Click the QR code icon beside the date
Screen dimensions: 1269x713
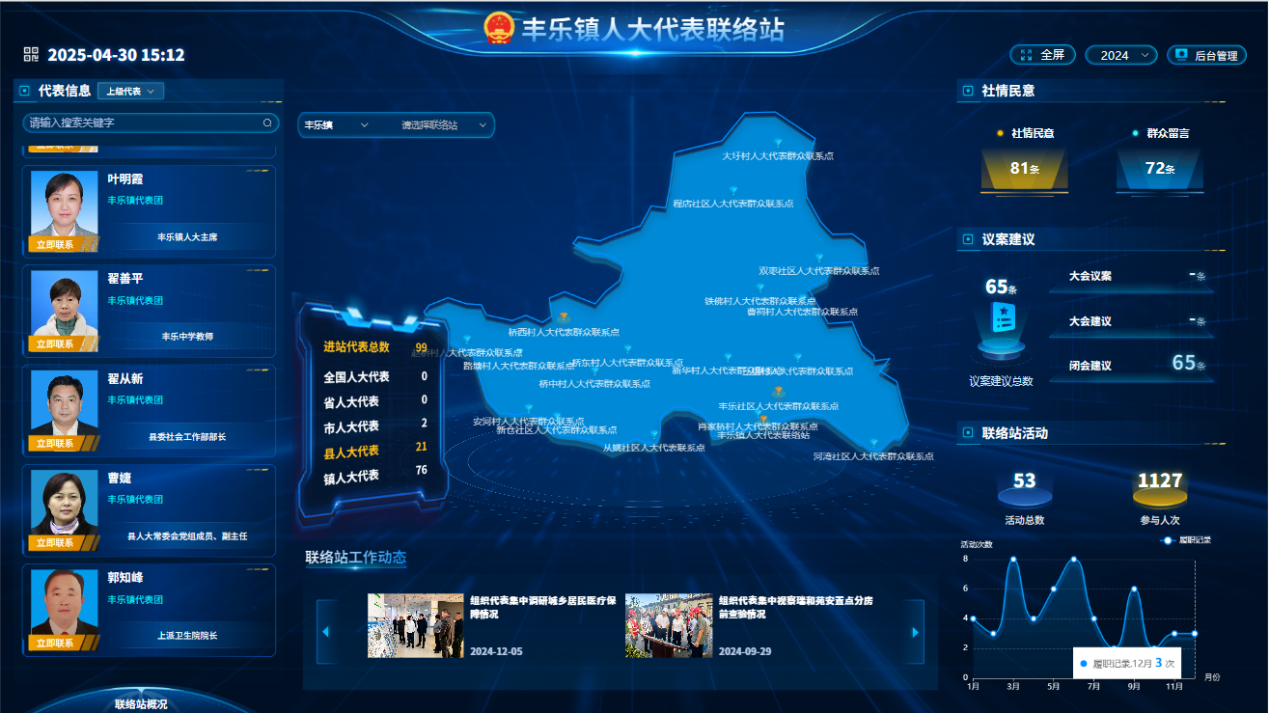[31, 55]
